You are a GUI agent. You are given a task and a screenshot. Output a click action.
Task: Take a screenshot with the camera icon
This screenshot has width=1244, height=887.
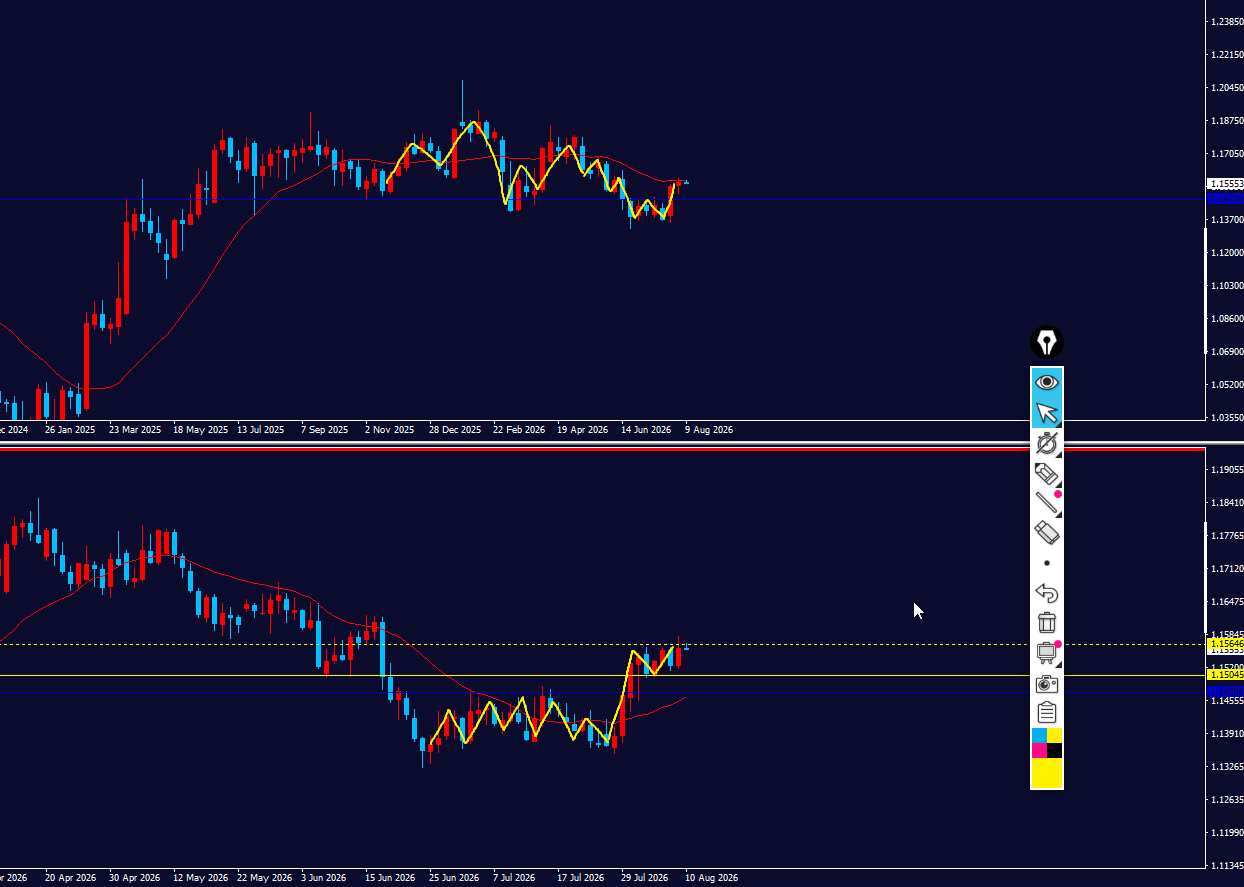pyautogui.click(x=1047, y=684)
